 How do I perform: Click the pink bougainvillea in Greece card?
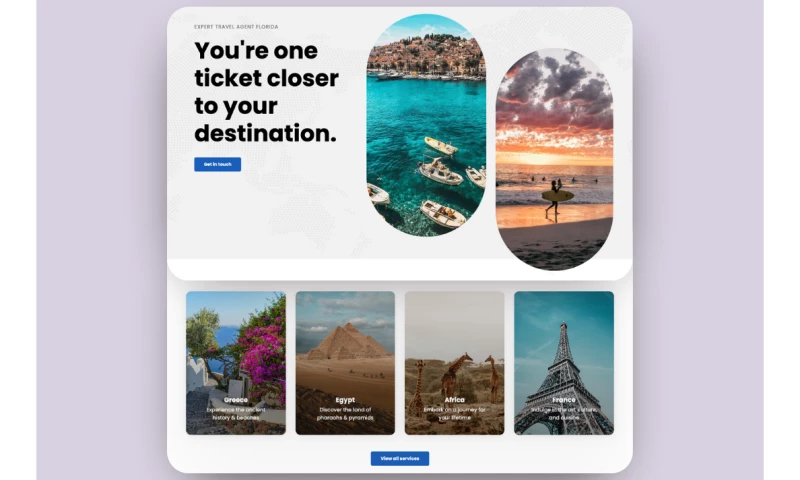(x=263, y=352)
